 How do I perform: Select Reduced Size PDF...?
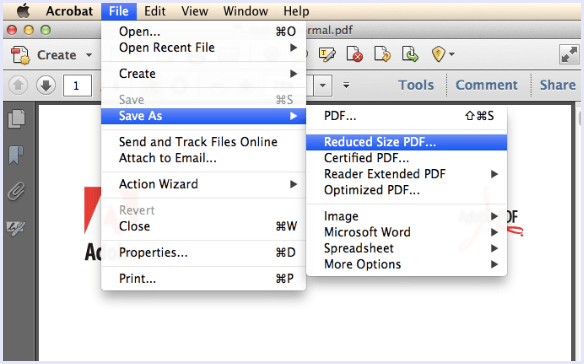pos(406,142)
